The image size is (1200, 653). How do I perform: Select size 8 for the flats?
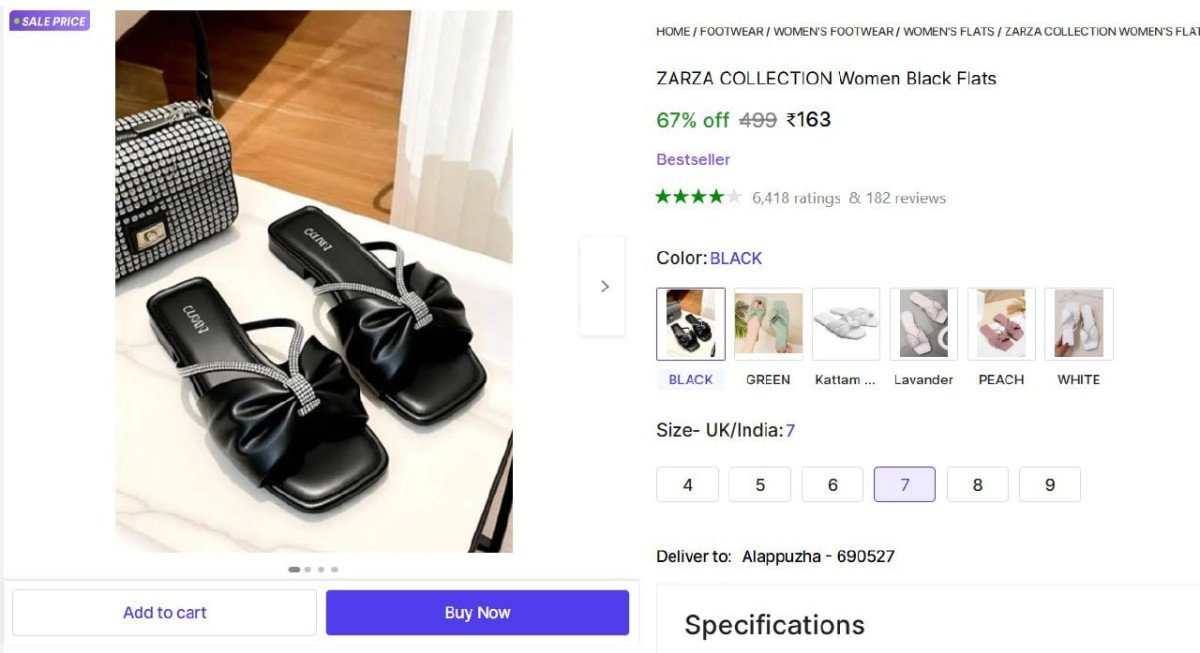(977, 484)
